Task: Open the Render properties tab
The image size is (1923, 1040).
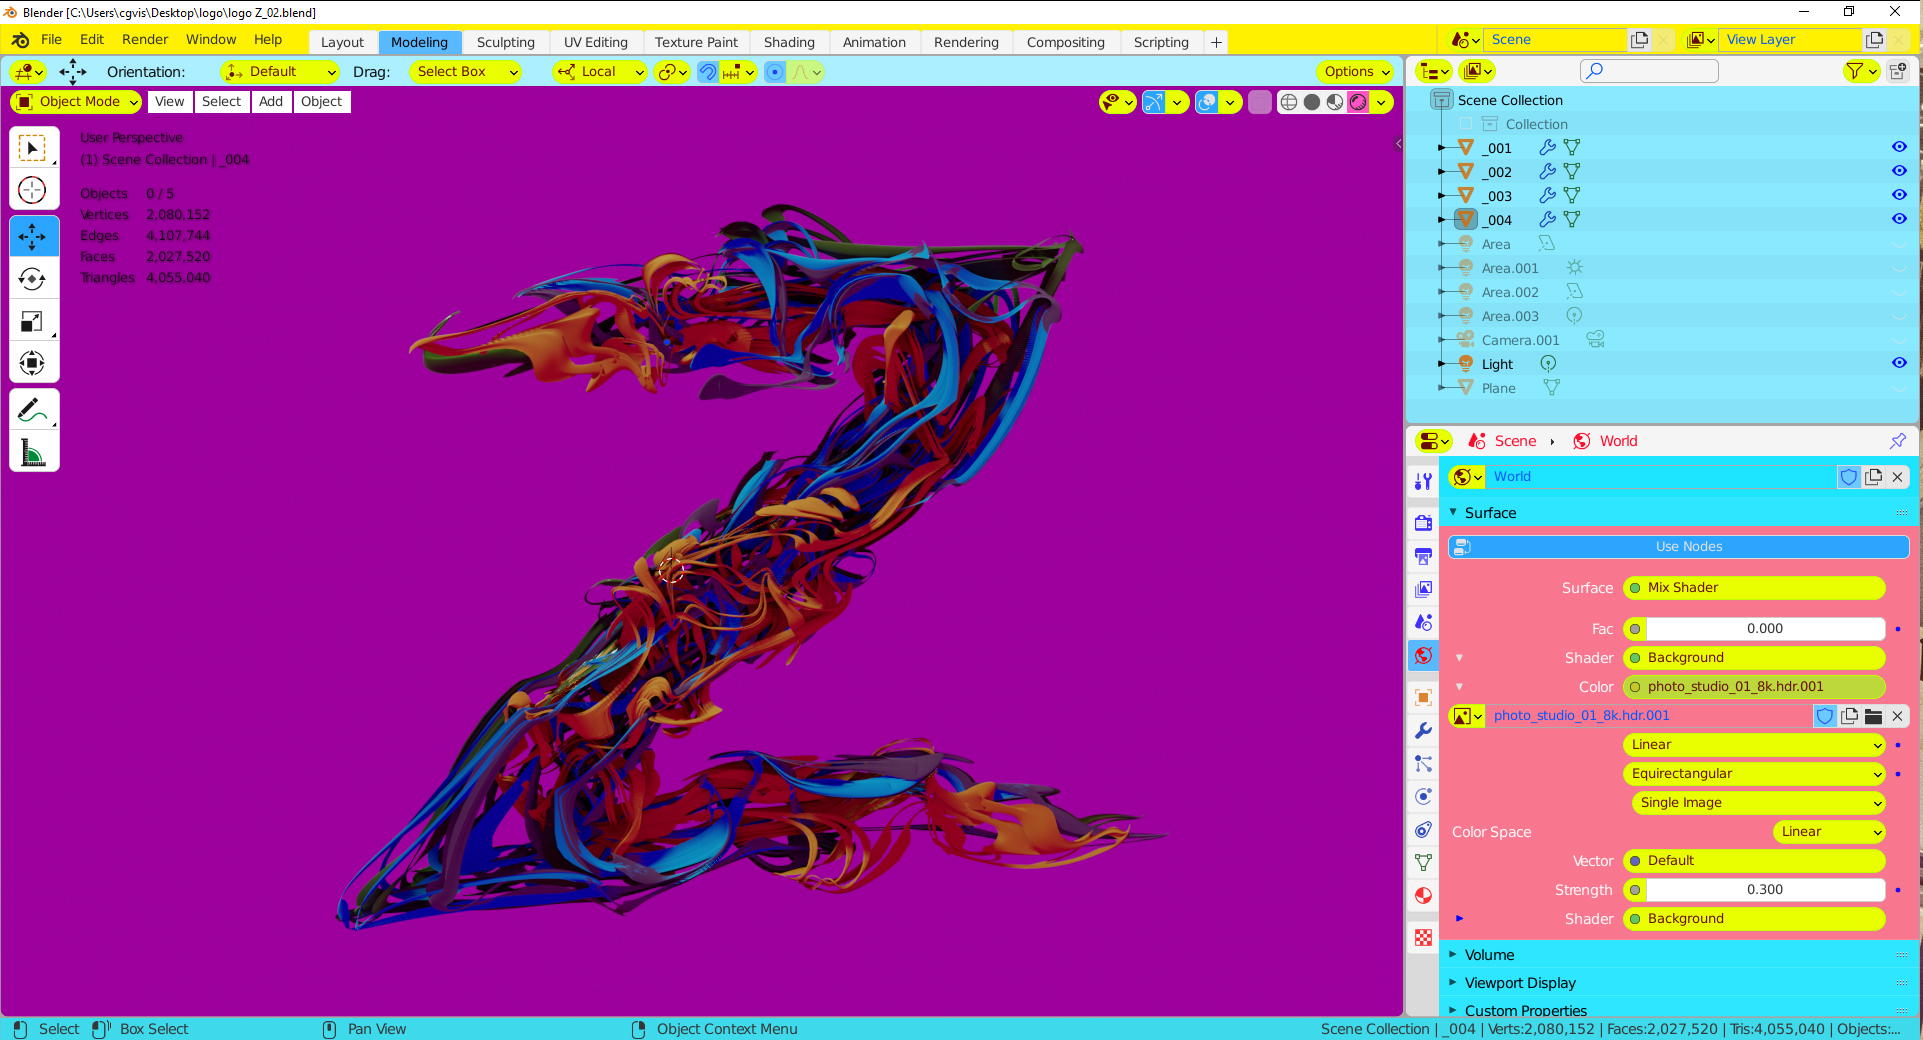Action: pyautogui.click(x=1423, y=523)
